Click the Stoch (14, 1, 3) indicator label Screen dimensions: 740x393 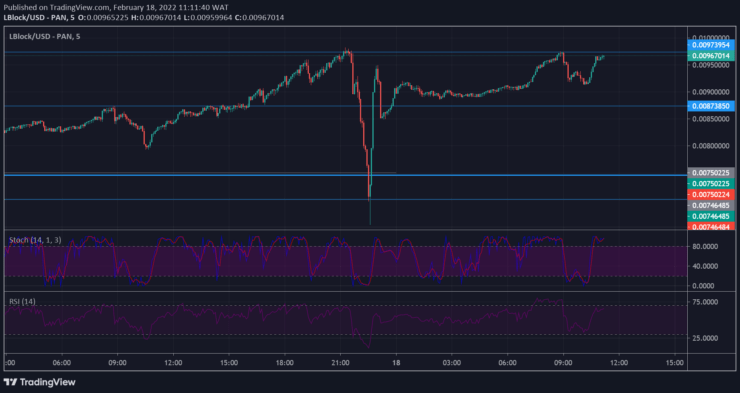[x=35, y=240]
